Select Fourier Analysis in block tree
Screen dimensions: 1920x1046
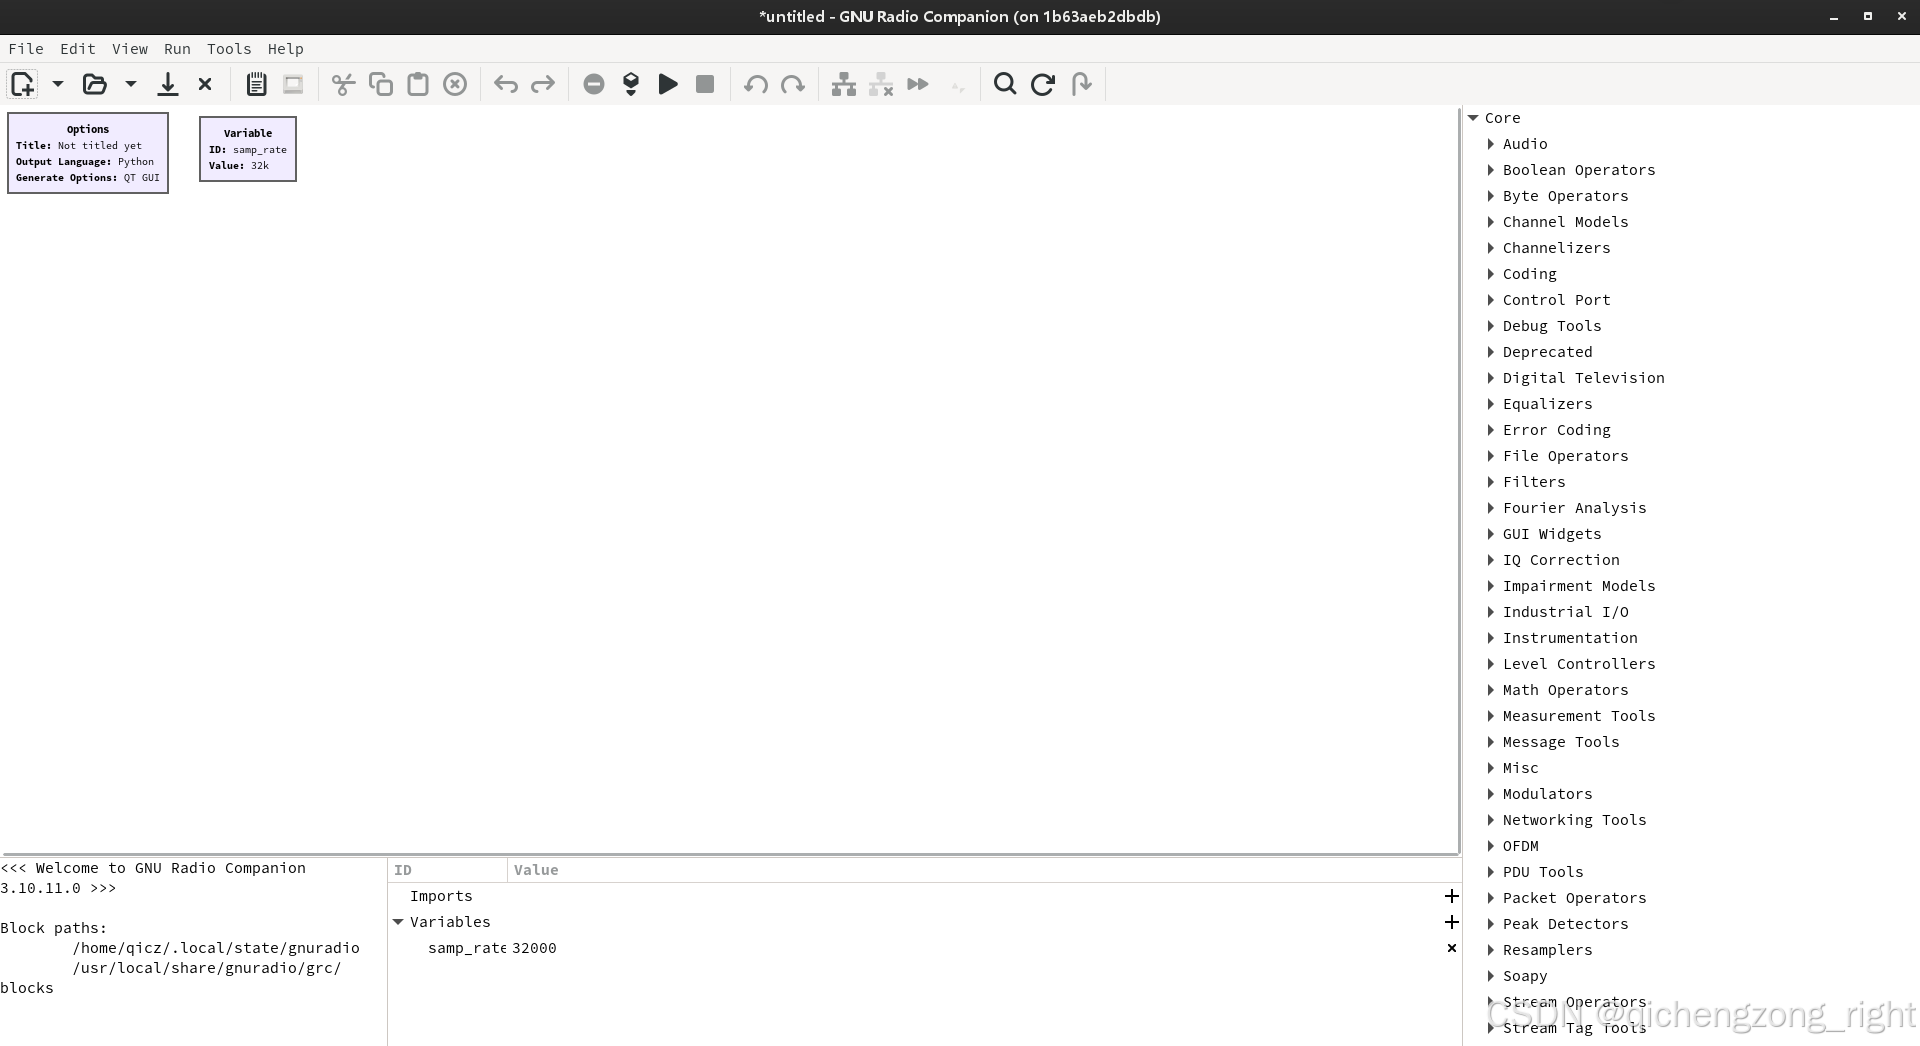pyautogui.click(x=1574, y=508)
